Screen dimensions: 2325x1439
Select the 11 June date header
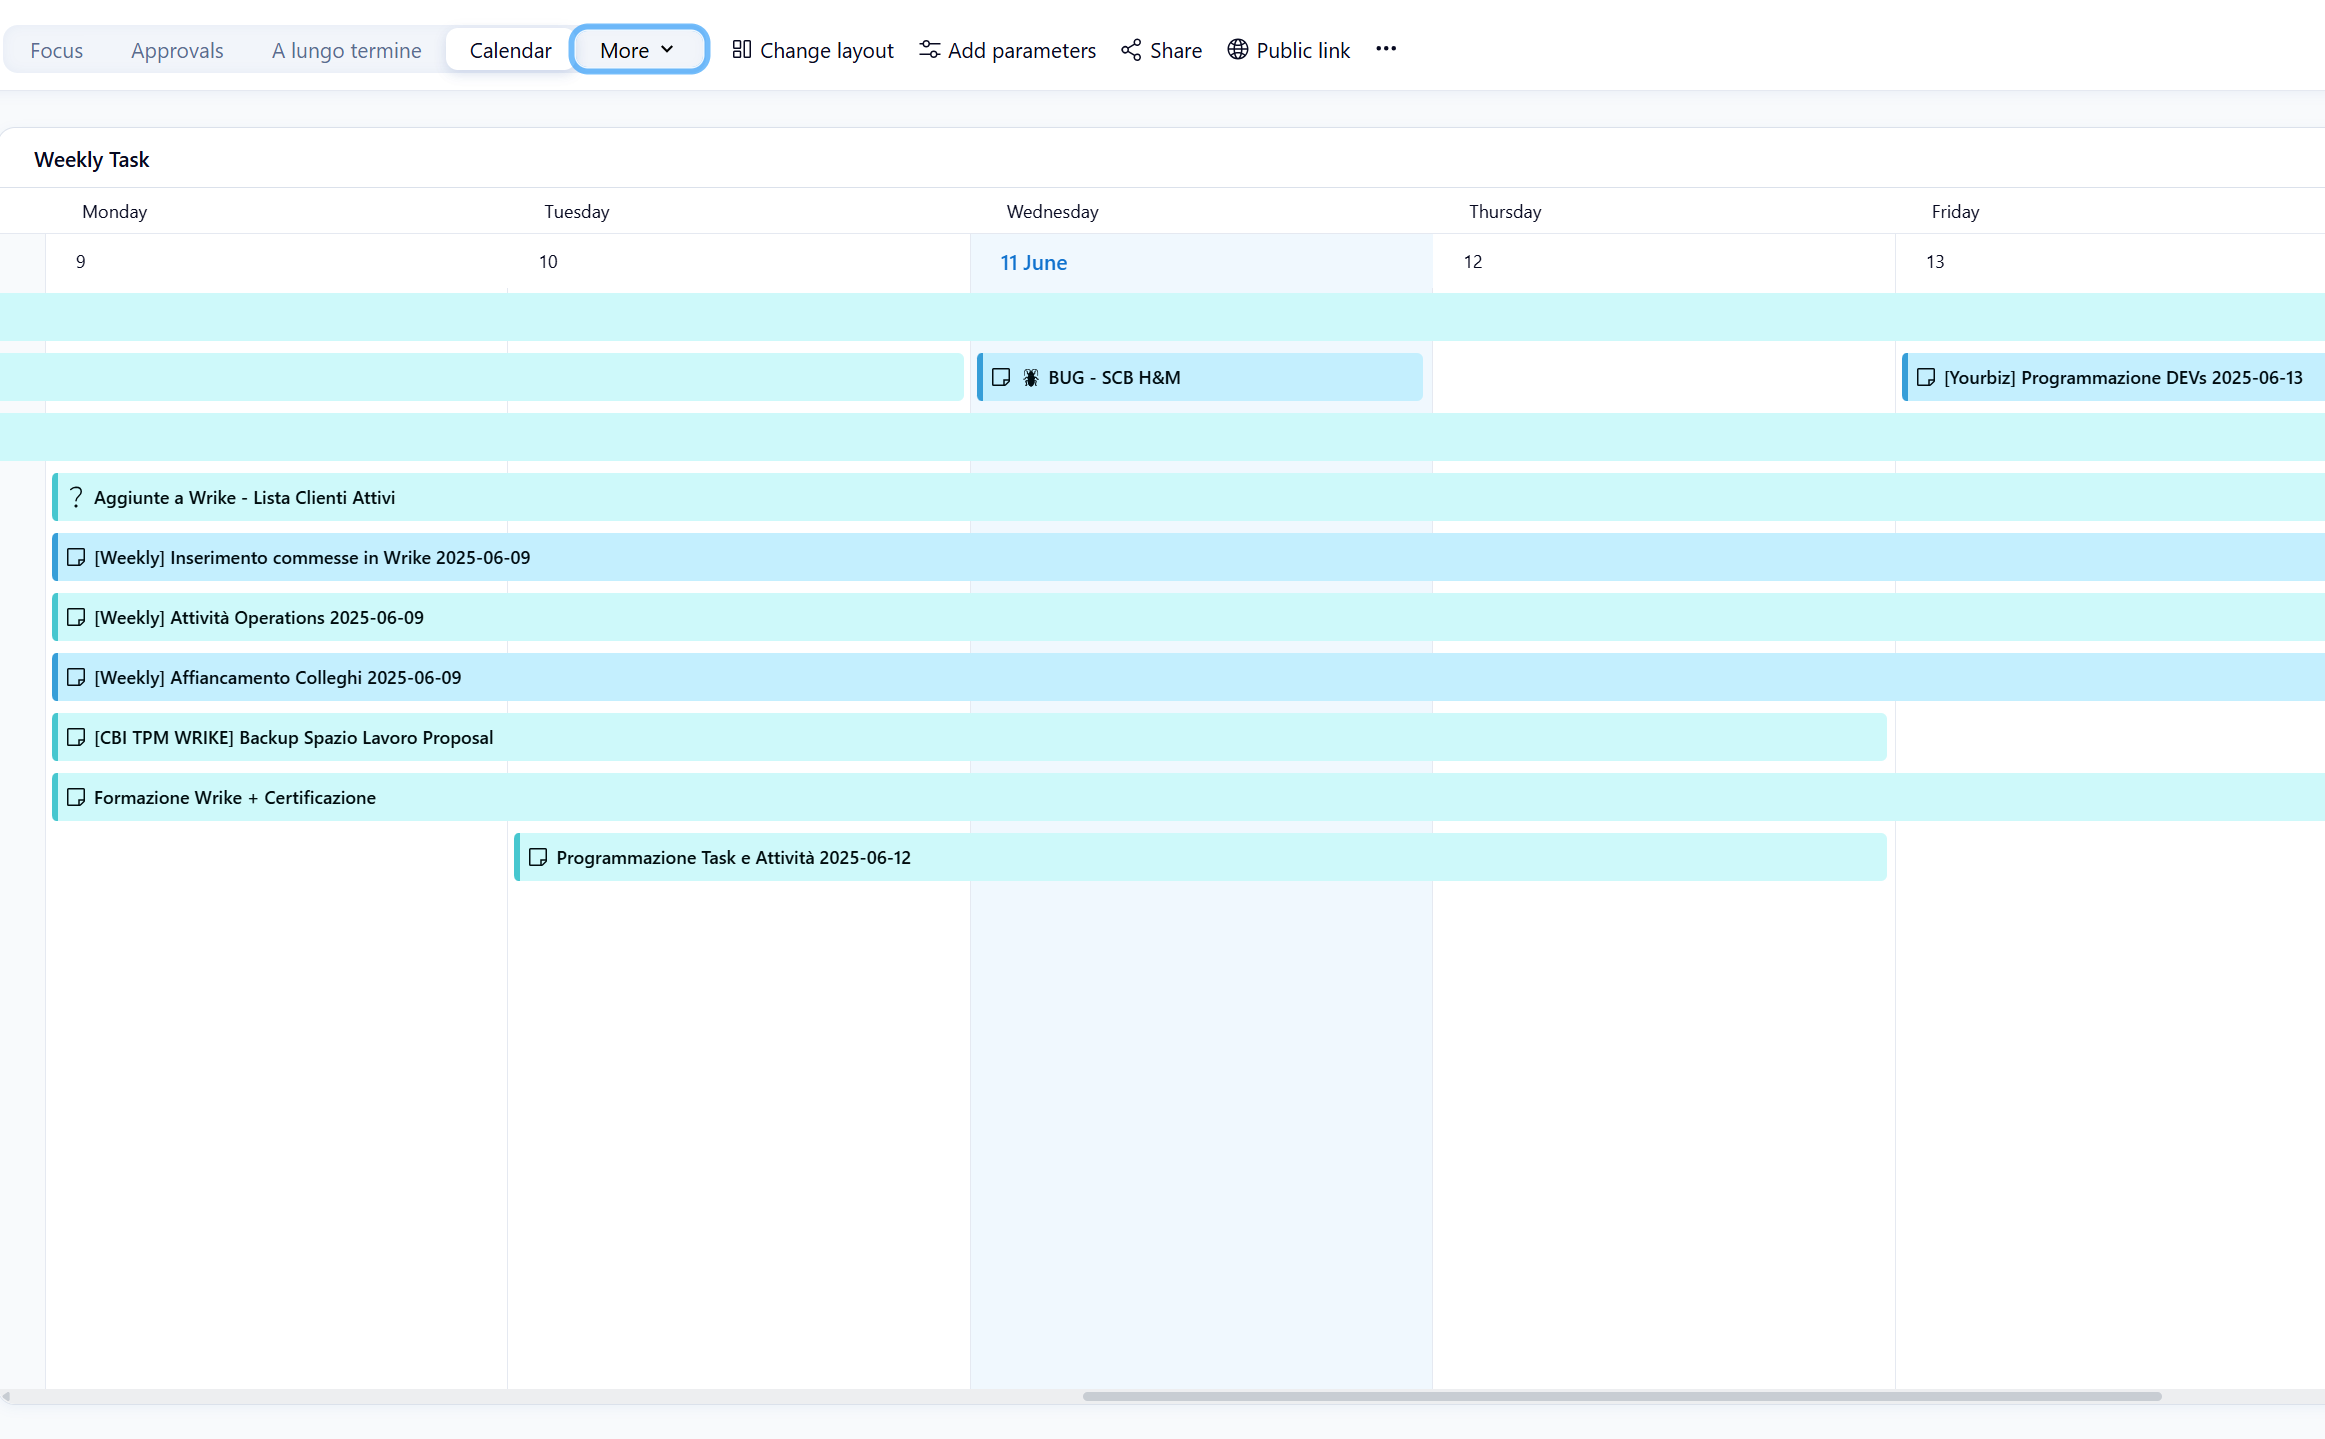click(1033, 262)
